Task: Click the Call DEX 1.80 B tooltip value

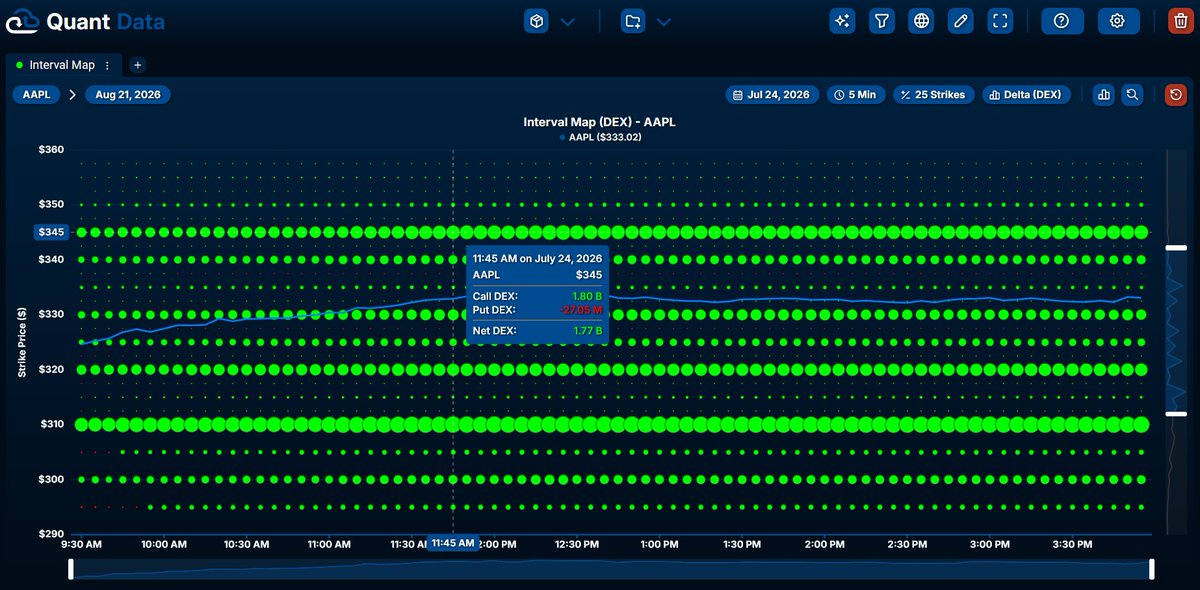Action: 588,296
